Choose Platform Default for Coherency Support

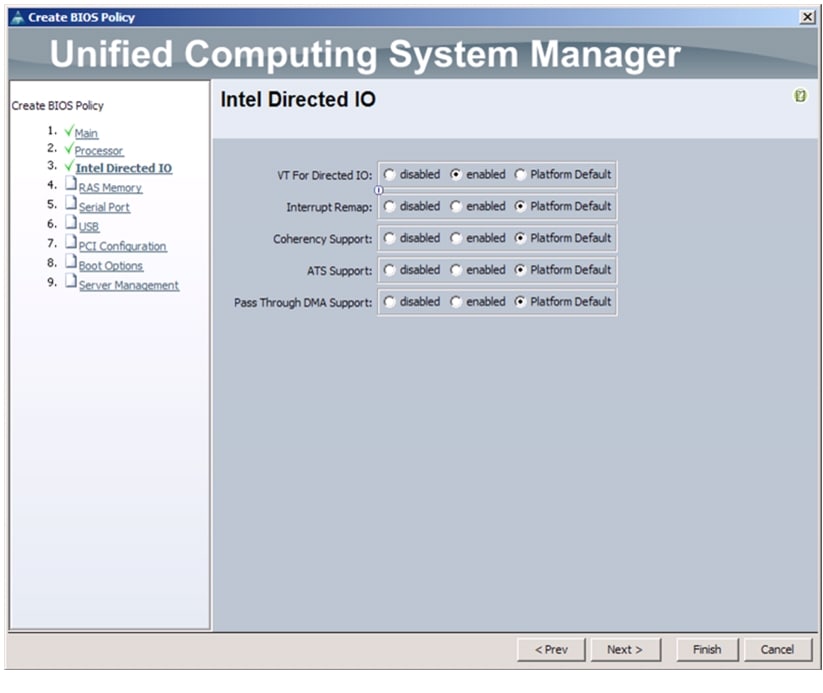(520, 238)
